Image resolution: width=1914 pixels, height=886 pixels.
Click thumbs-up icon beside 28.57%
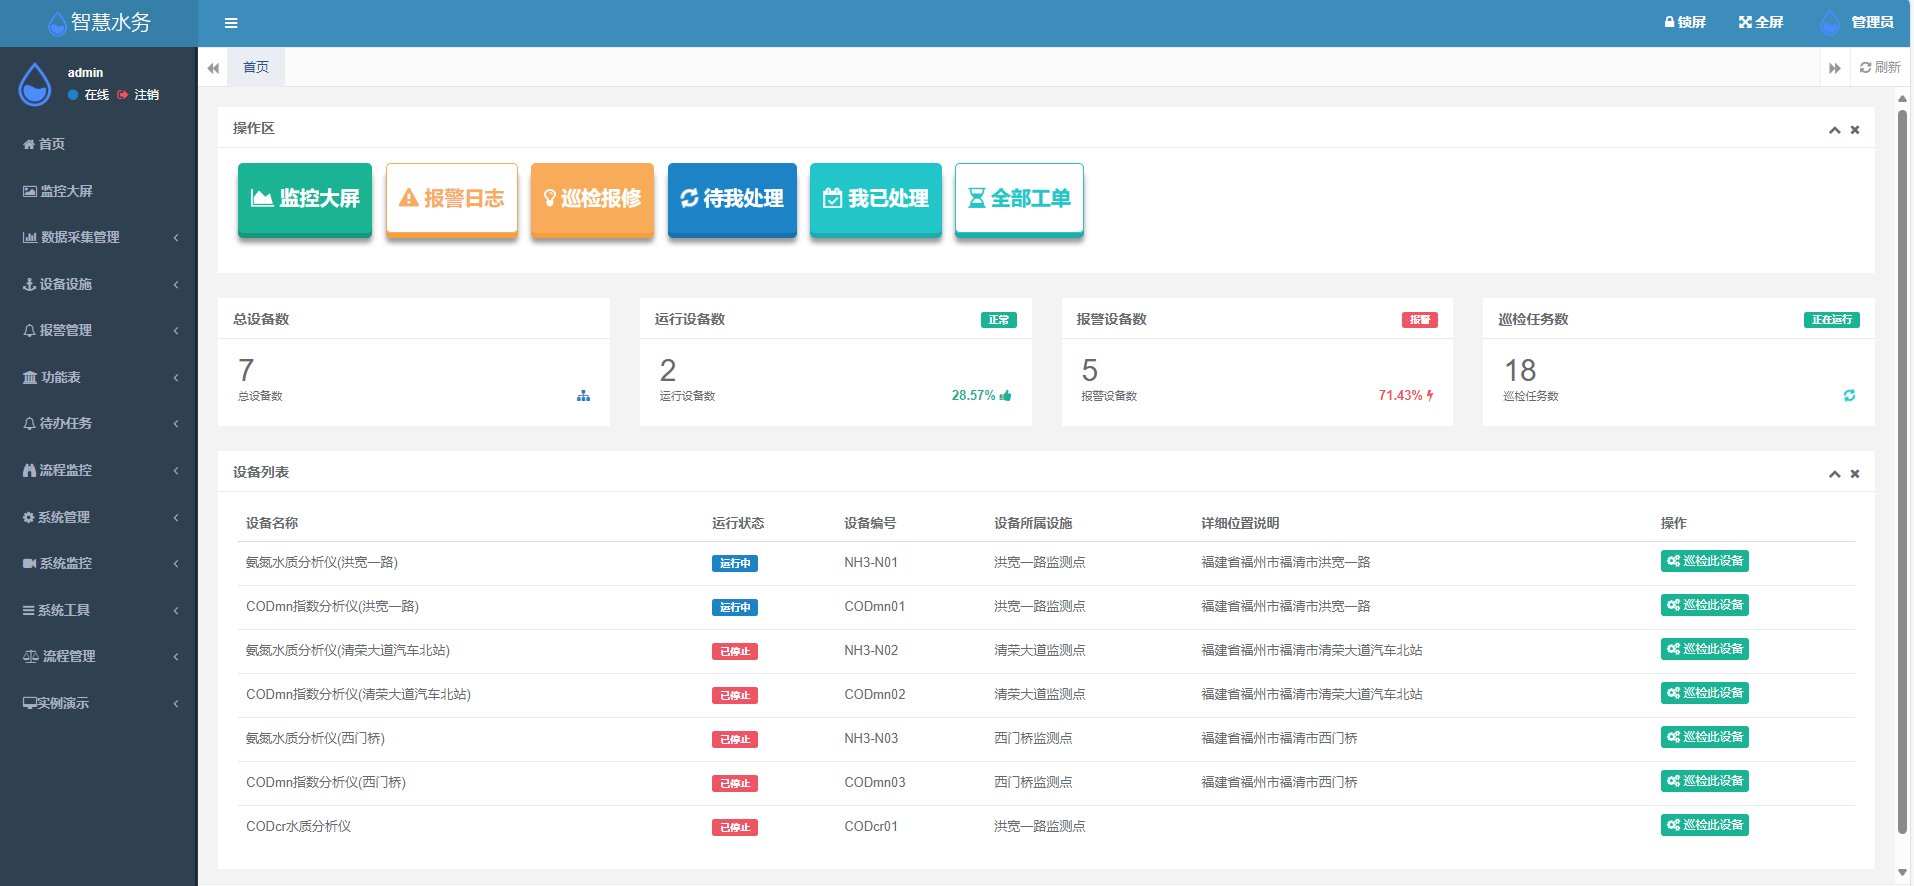click(1006, 395)
